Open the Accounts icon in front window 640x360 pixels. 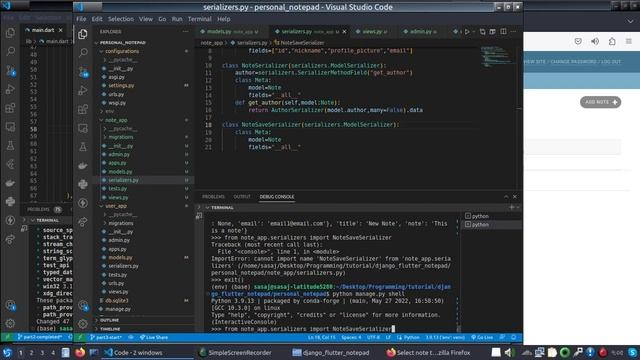pos(83,305)
